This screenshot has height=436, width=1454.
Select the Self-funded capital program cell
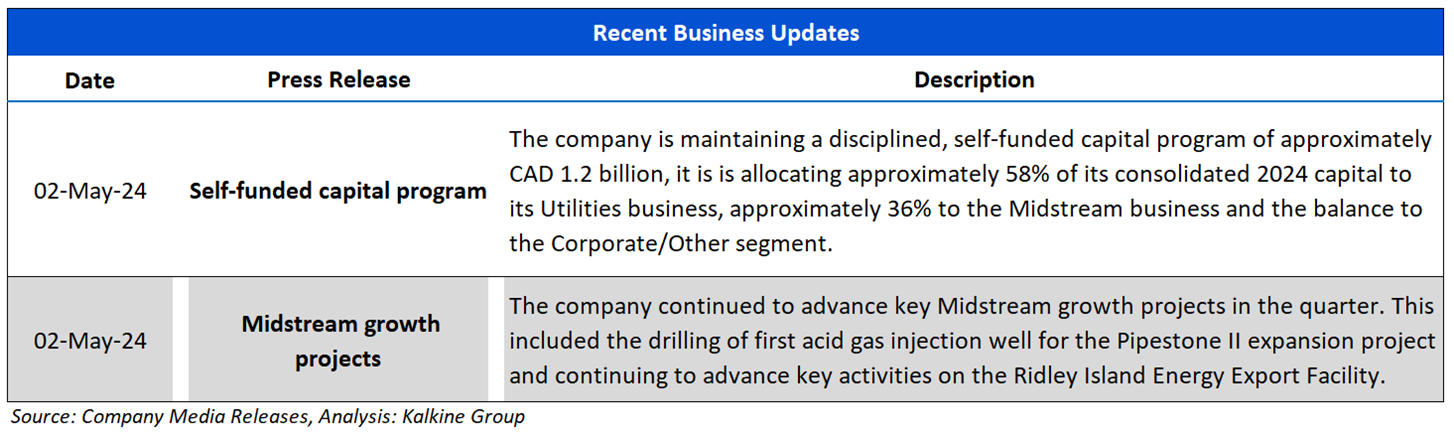338,191
